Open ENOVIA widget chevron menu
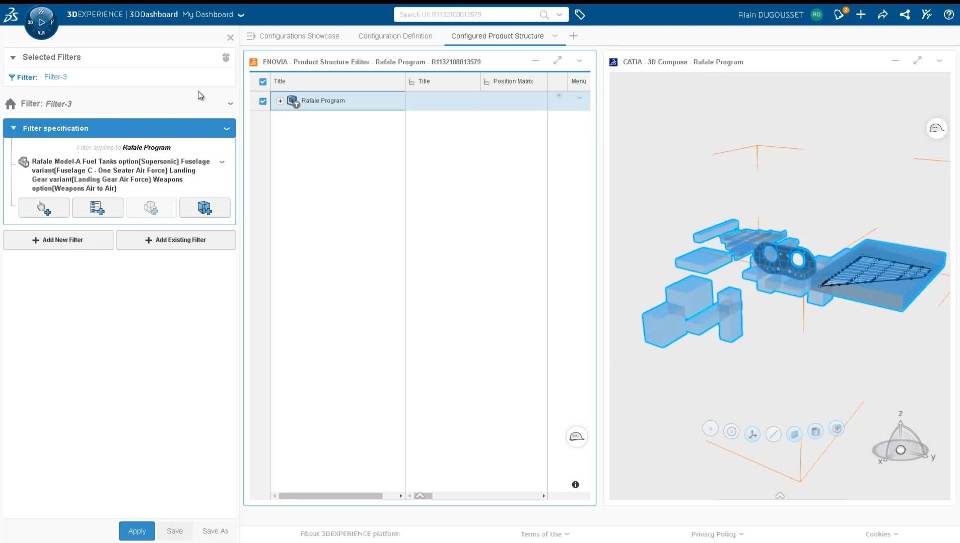The width and height of the screenshot is (960, 543). 579,61
